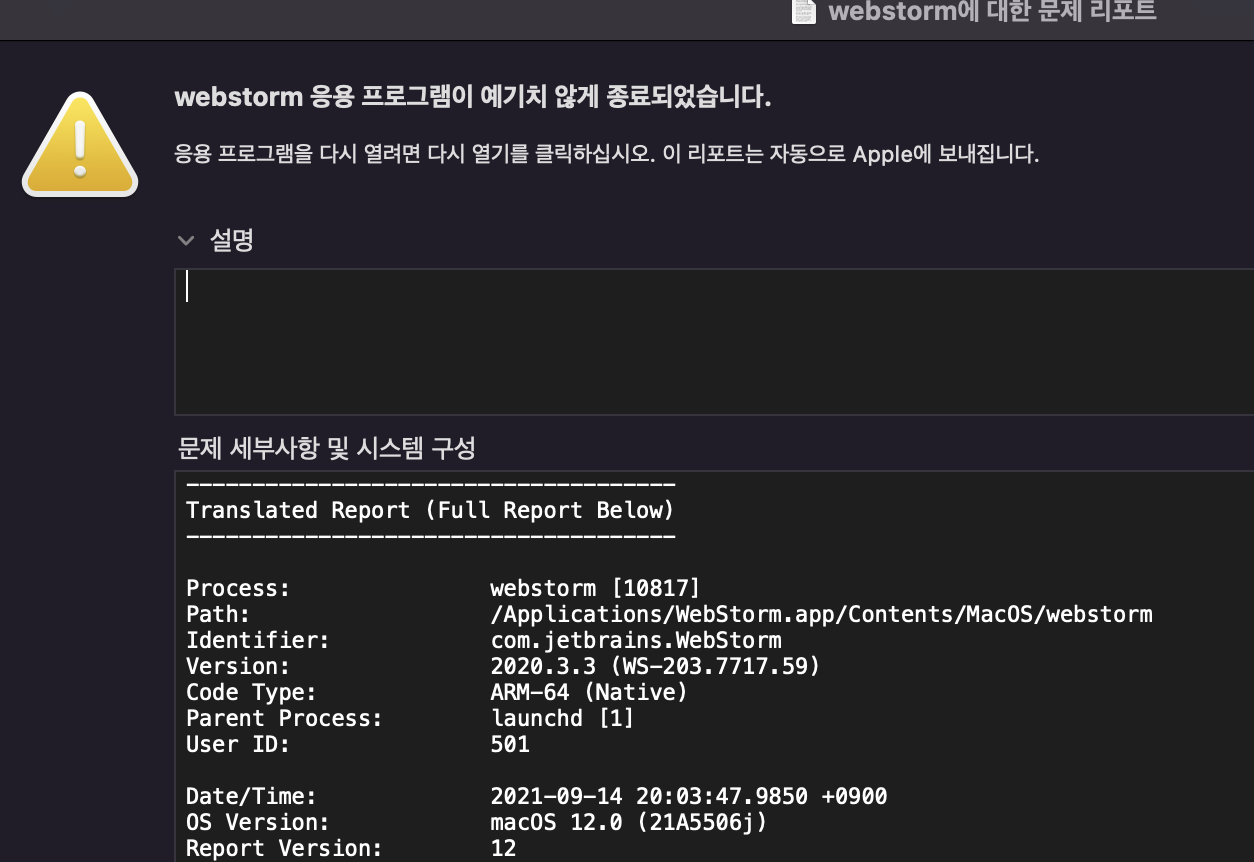Click the '문제 세부사항 및 시스템 구성' label
This screenshot has width=1254, height=862.
[x=326, y=448]
